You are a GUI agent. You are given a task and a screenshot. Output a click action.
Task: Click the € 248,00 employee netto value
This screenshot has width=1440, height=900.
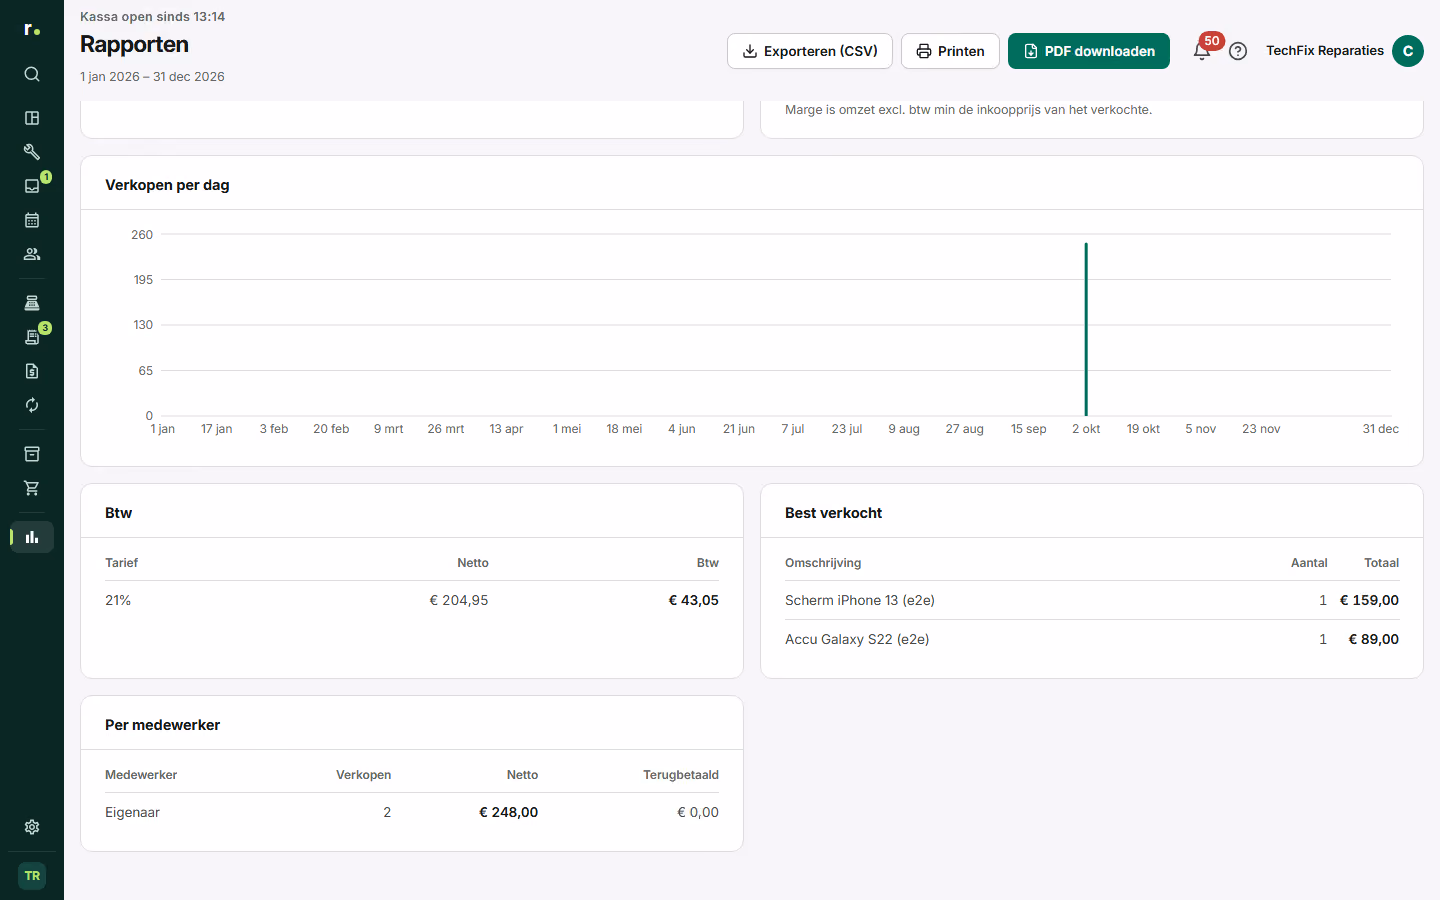coord(508,812)
